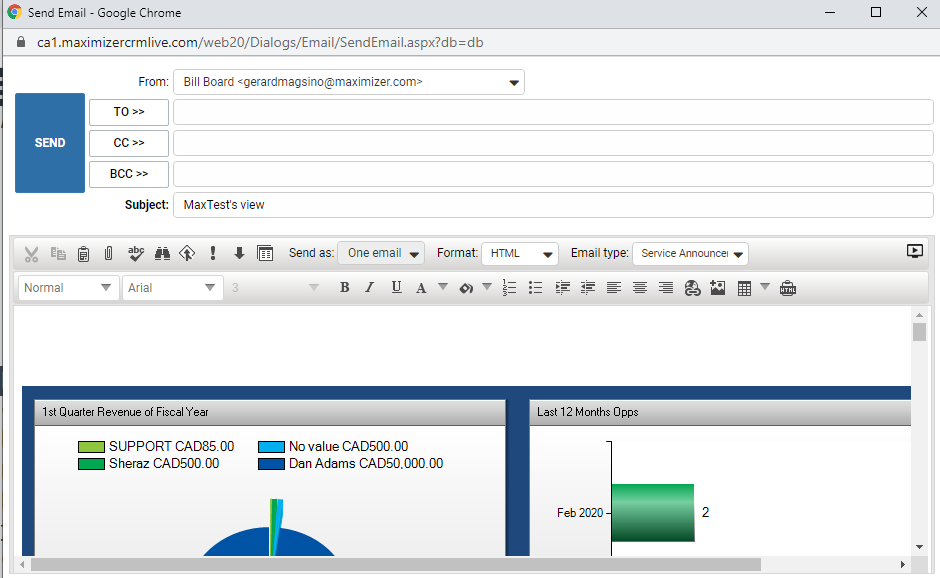Decrease paragraph indent
The width and height of the screenshot is (940, 578).
pos(588,288)
